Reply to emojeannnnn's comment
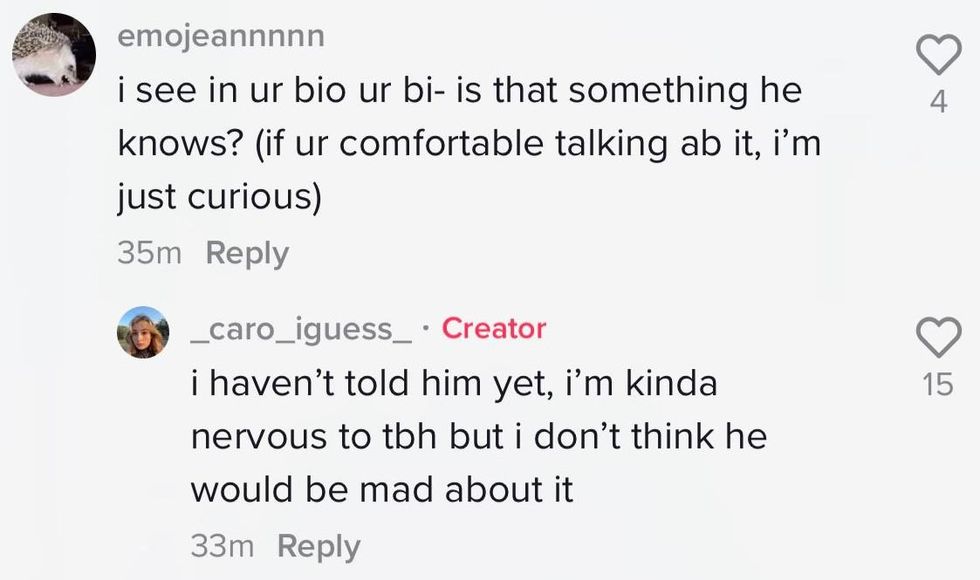 (x=247, y=254)
